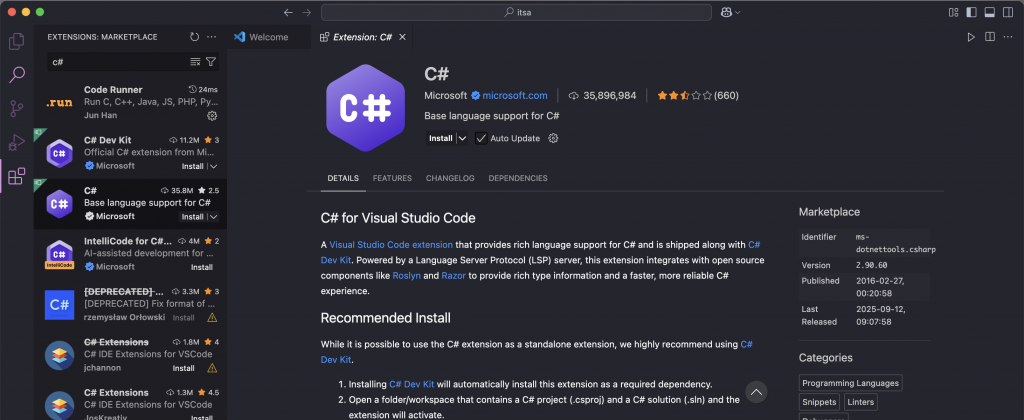Open the Source Control view

pos(16,109)
